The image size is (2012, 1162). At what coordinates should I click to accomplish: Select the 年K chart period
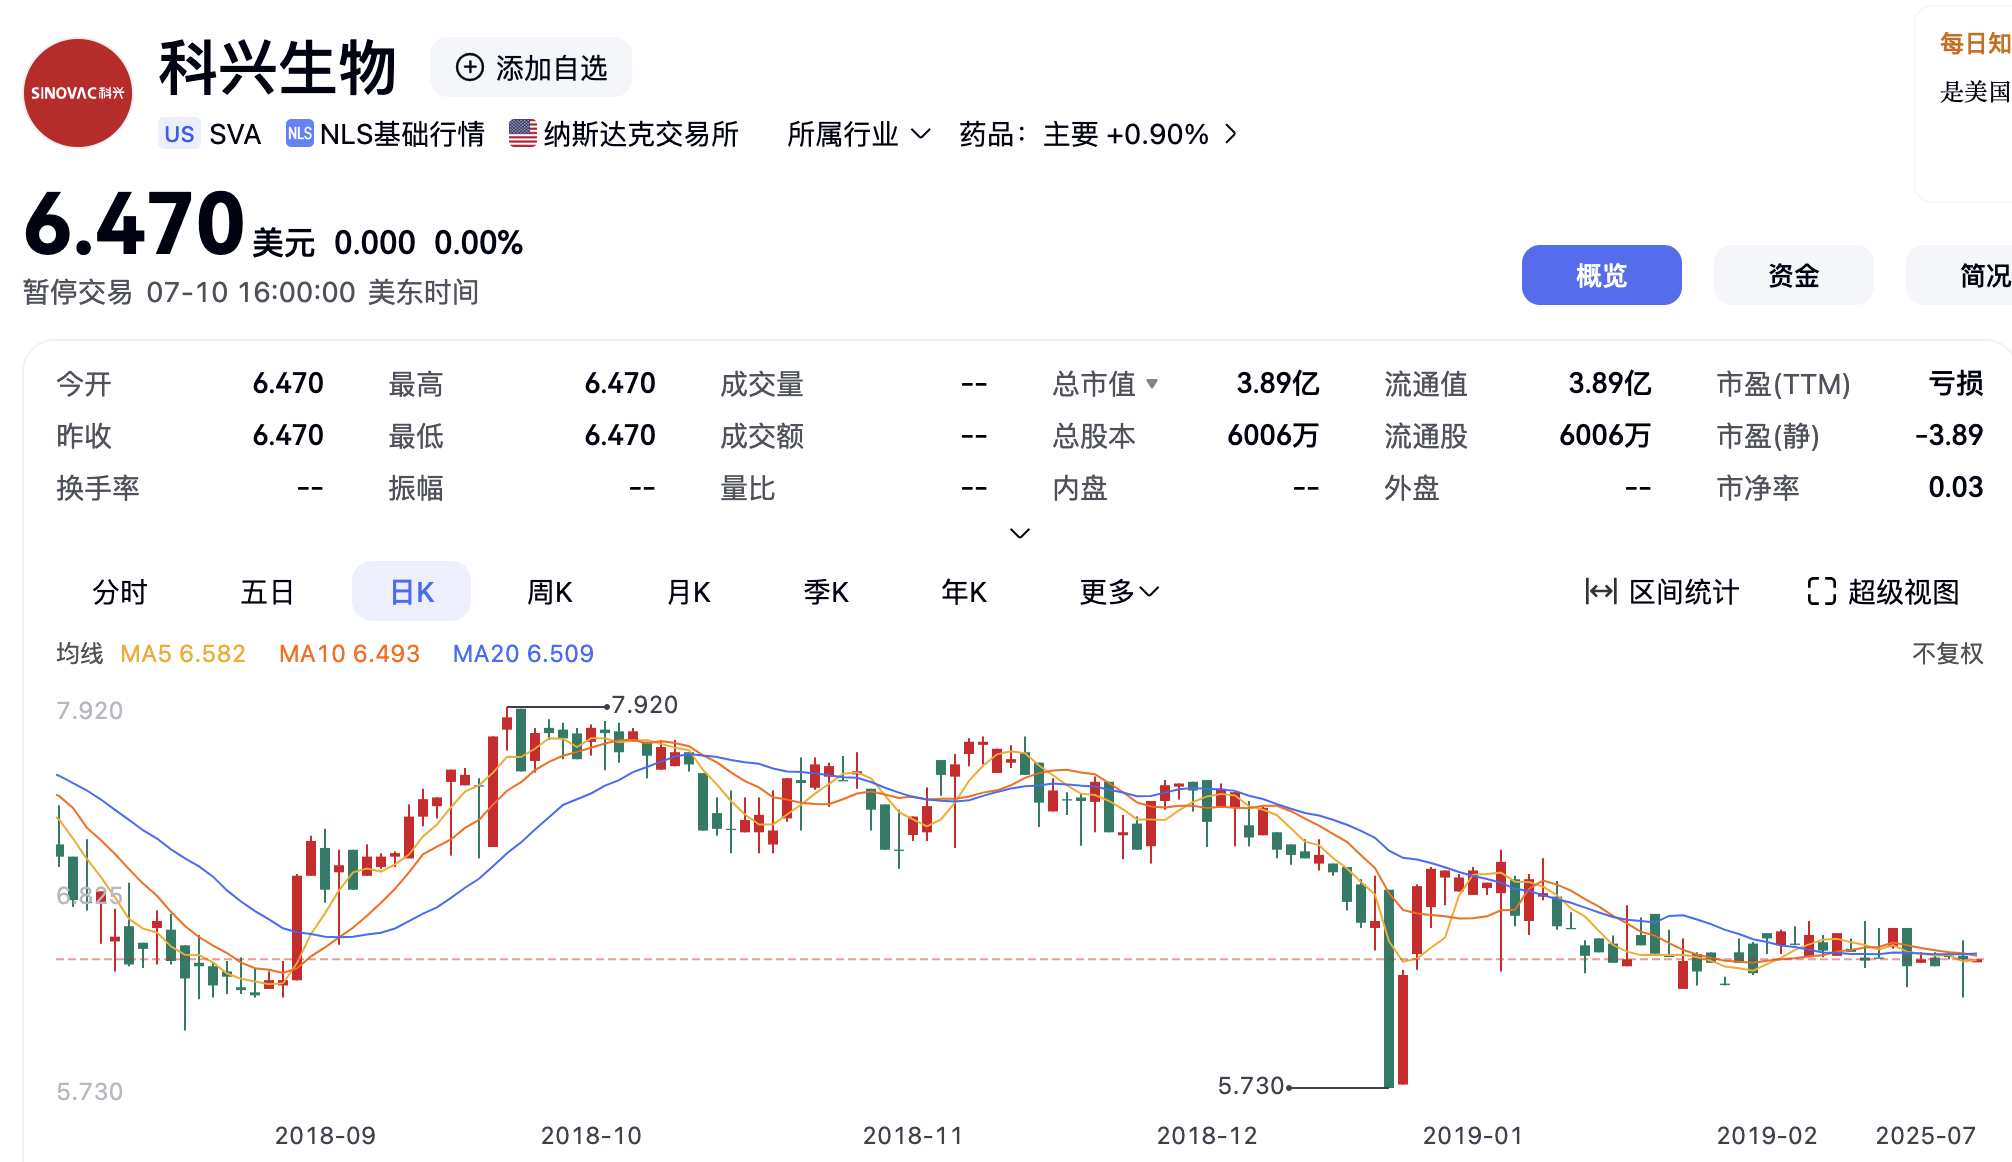[x=964, y=592]
